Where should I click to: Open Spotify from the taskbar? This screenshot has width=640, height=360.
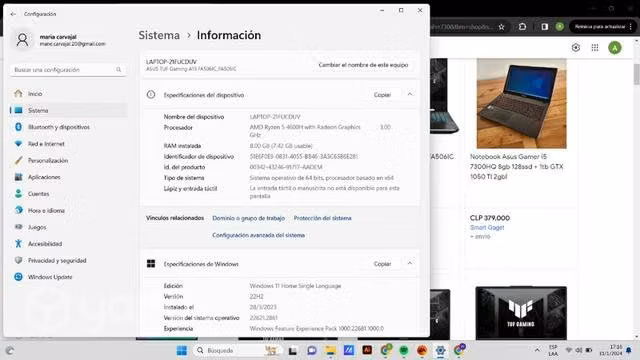[x=404, y=351]
